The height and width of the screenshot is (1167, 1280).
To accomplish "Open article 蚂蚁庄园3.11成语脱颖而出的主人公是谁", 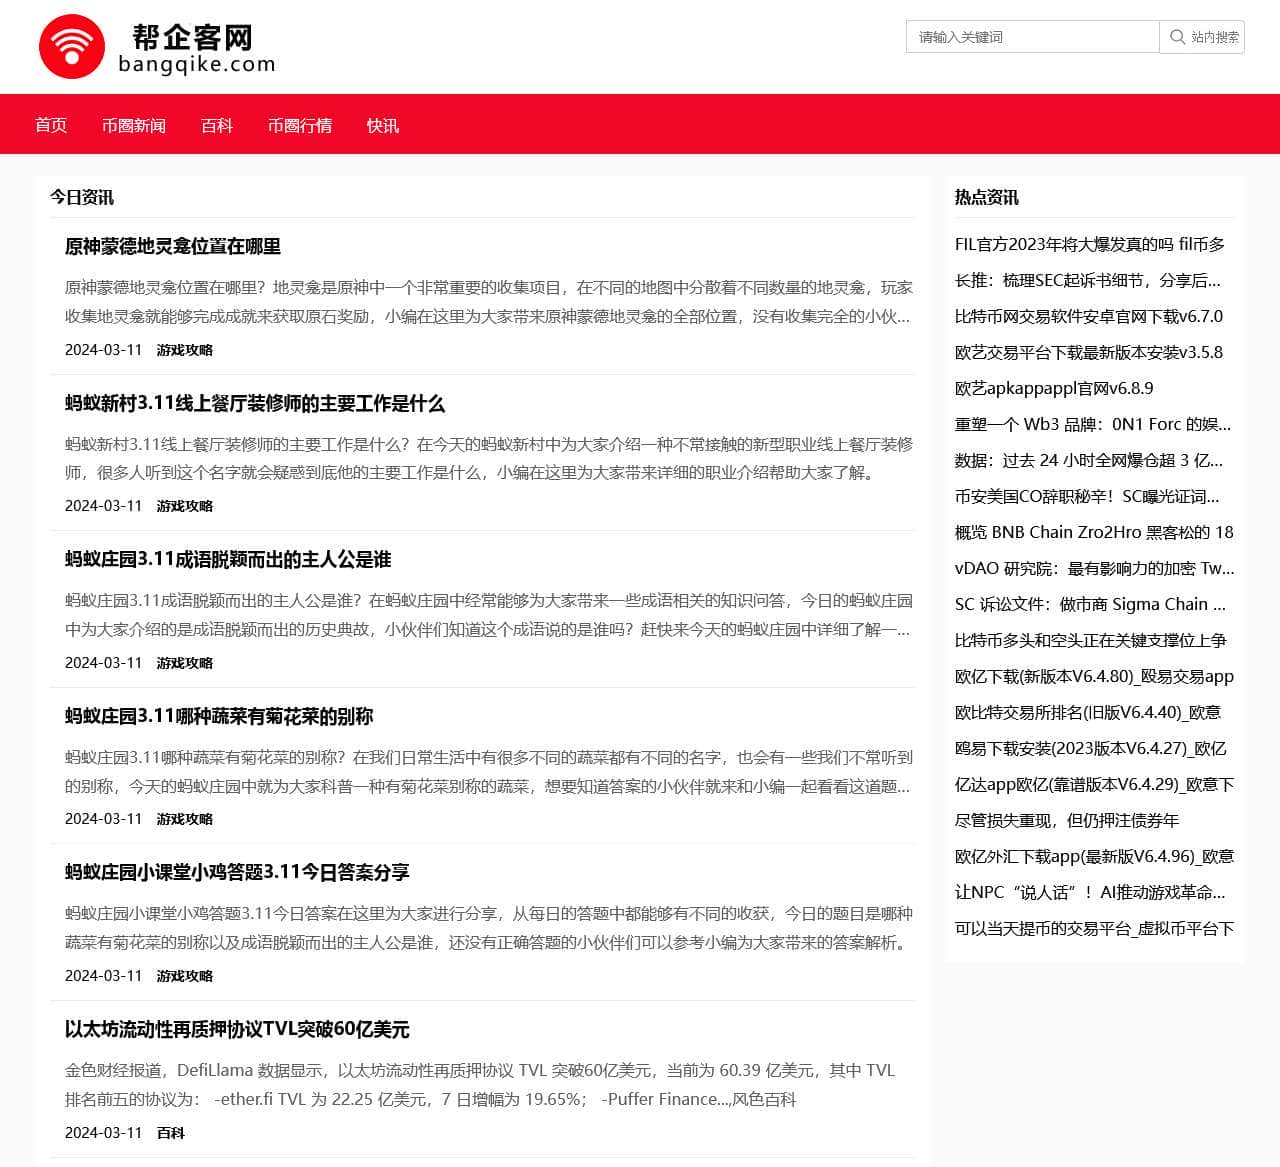I will [228, 561].
